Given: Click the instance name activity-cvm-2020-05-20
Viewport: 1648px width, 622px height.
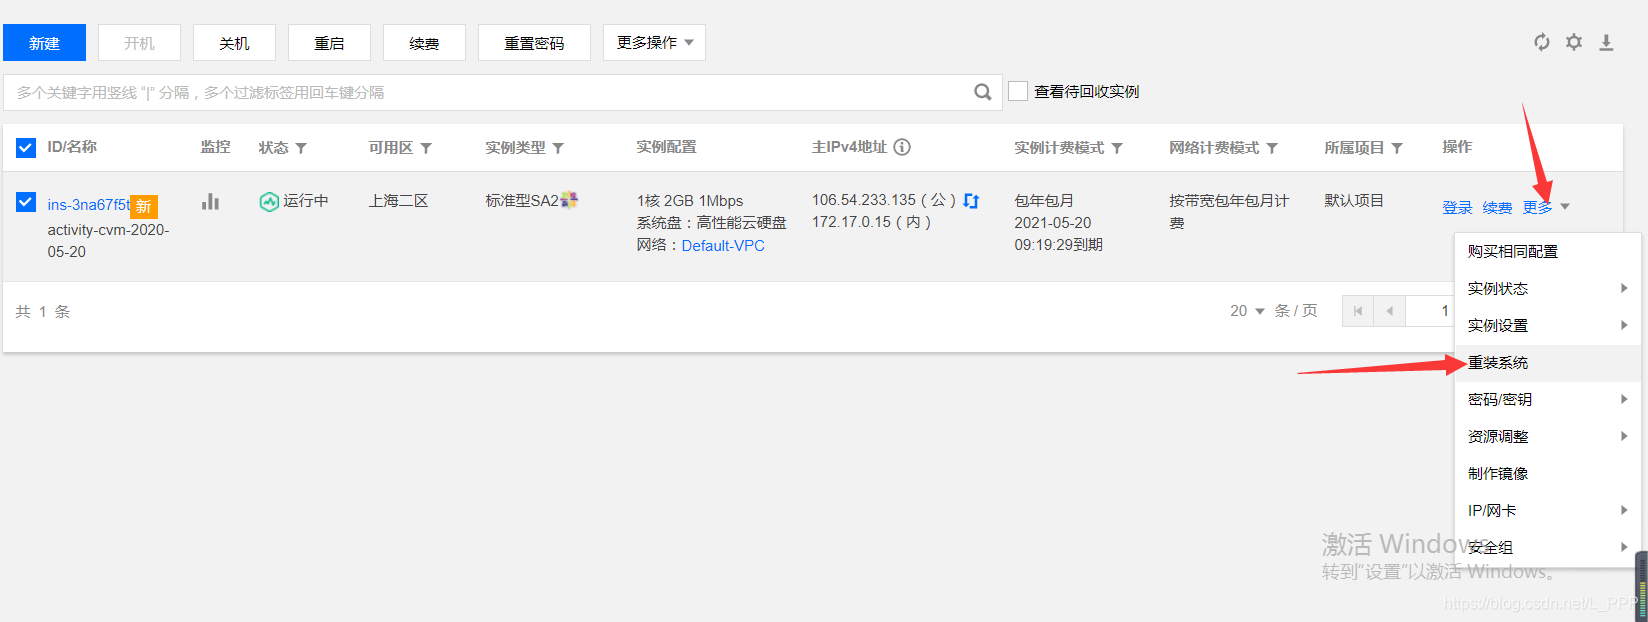Looking at the screenshot, I should tap(108, 241).
